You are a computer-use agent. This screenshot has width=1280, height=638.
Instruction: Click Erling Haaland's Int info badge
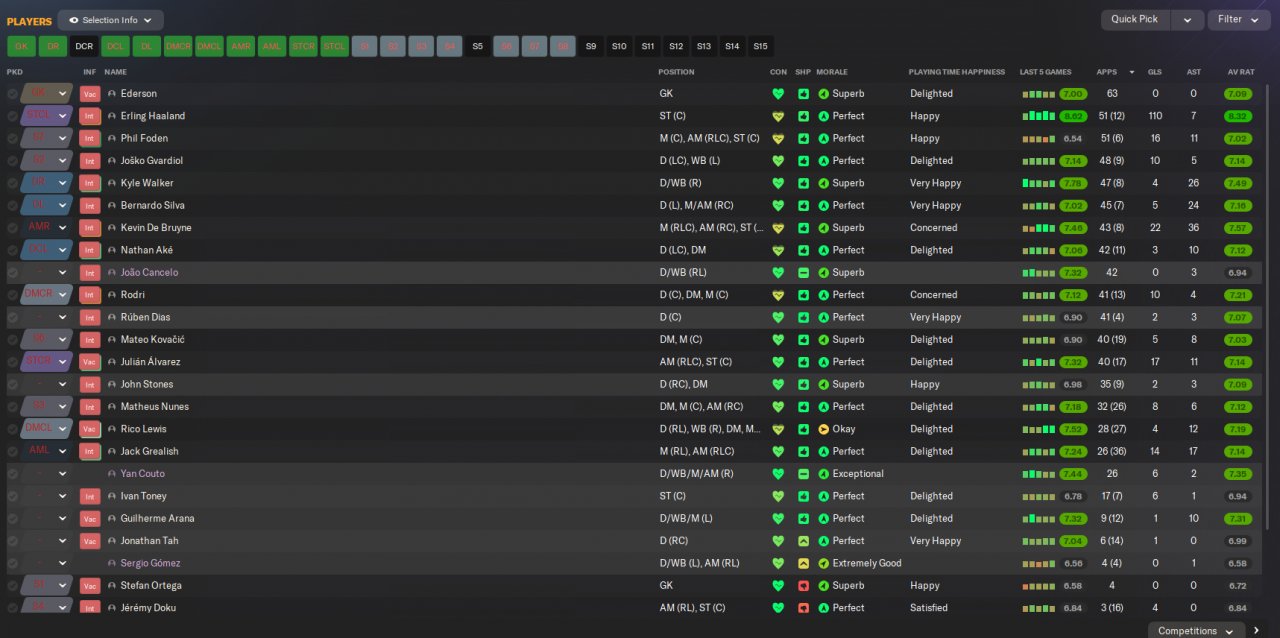[x=89, y=116]
